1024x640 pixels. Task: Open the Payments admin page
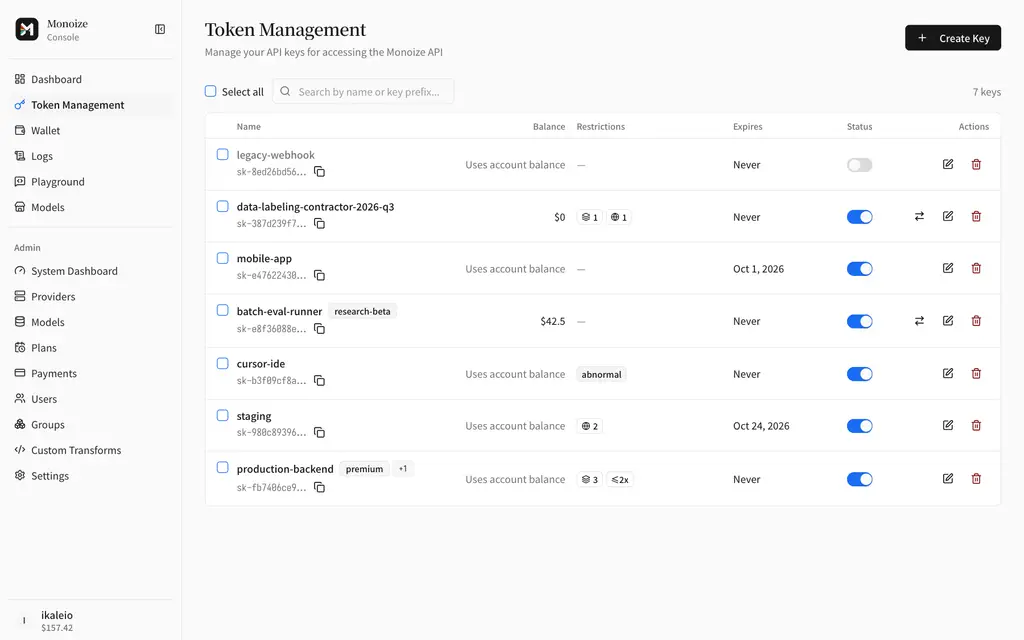pyautogui.click(x=90, y=374)
